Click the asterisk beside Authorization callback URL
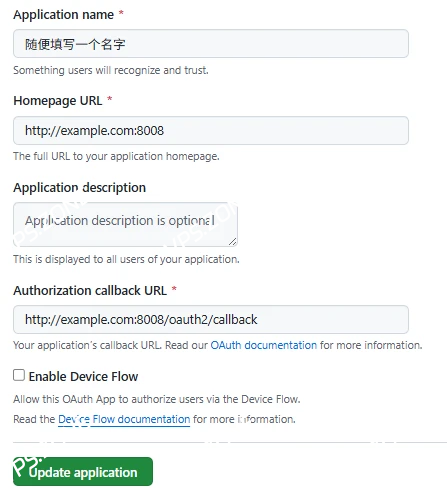Viewport: 447px width, 503px height. pos(174,289)
